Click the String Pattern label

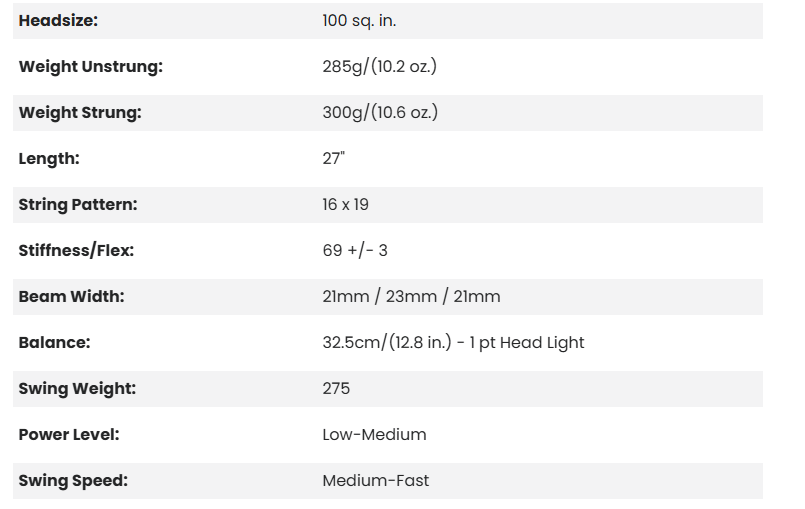point(78,205)
